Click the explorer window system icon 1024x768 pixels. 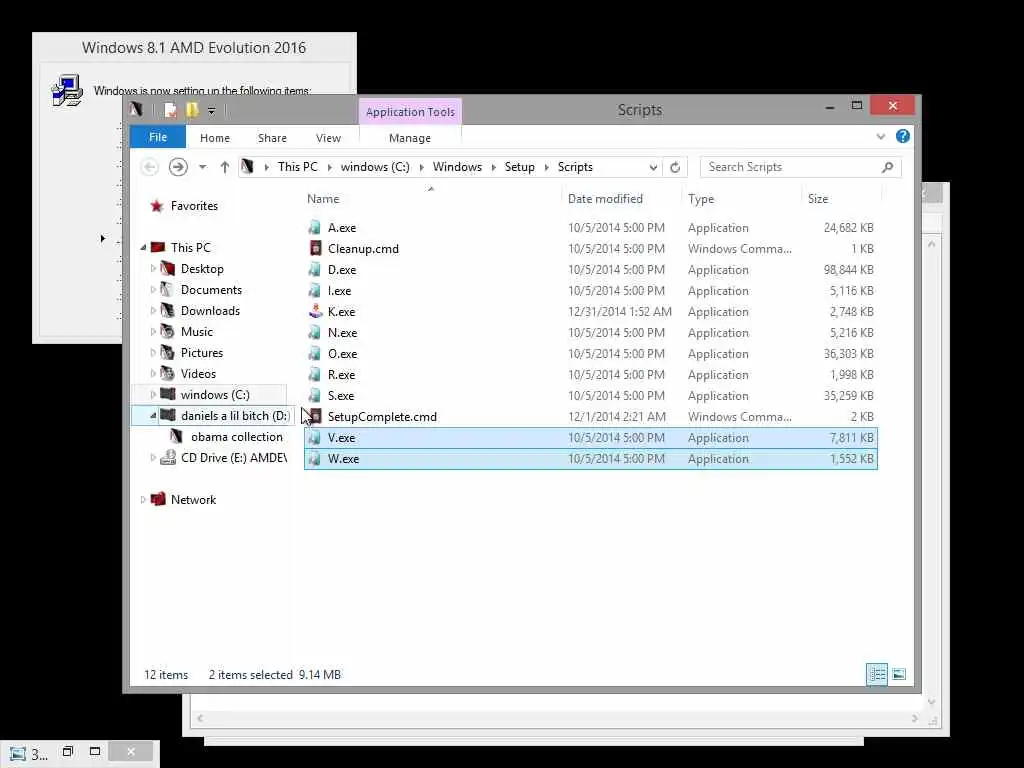click(136, 110)
